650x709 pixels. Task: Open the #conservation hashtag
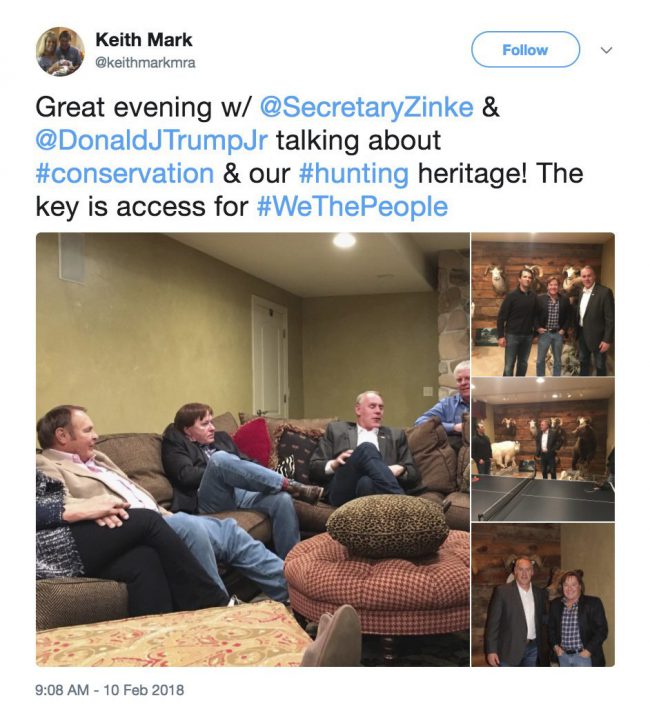point(124,173)
